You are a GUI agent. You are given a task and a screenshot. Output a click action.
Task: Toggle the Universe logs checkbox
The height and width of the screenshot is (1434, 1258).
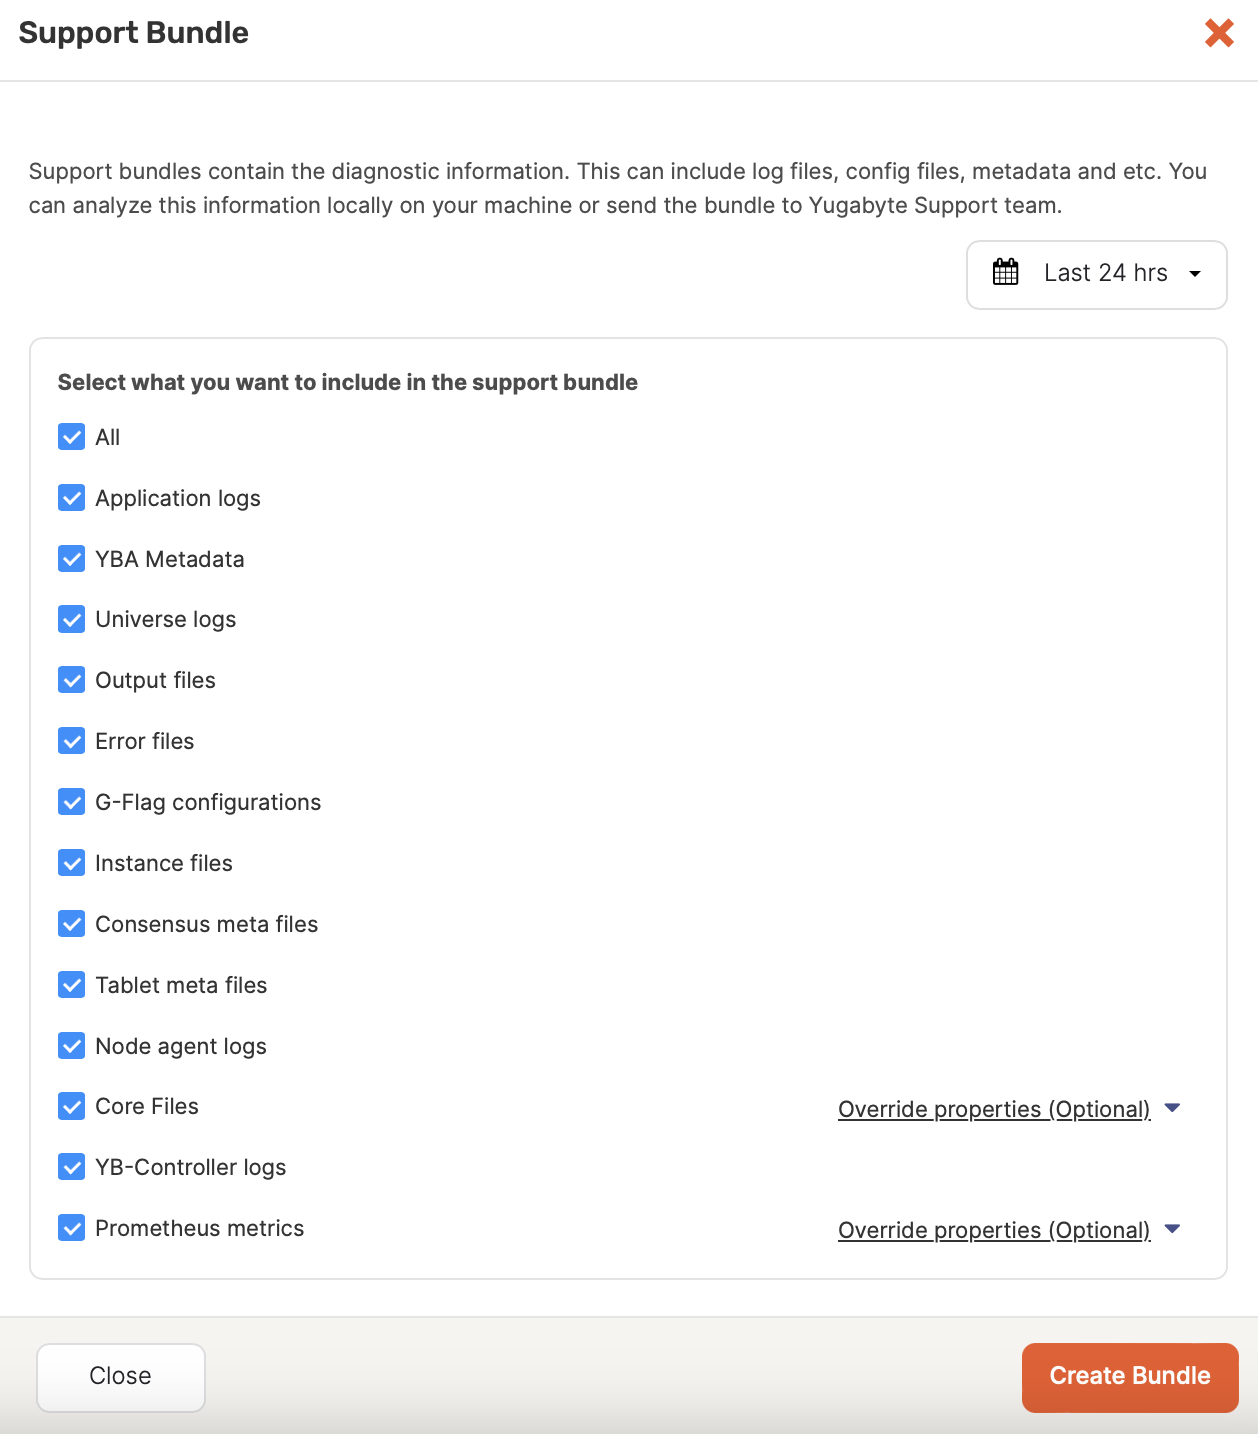tap(71, 619)
